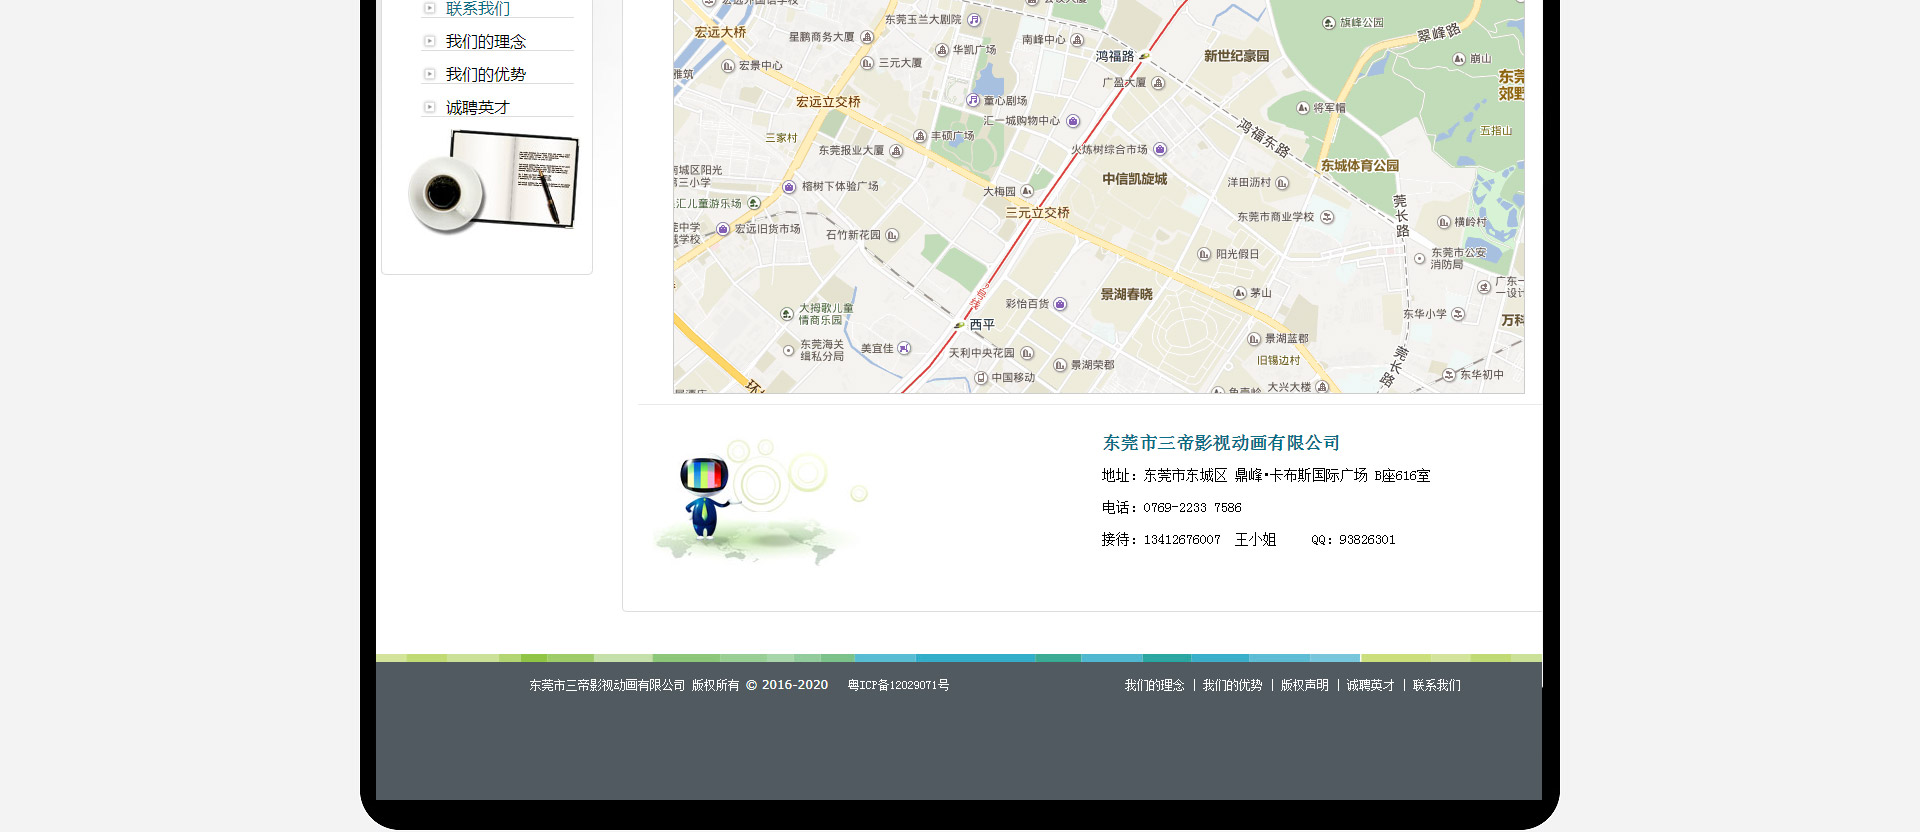Click company name 东莞市三帝影视动画有限公司 heading
Image resolution: width=1920 pixels, height=832 pixels.
[1221, 443]
